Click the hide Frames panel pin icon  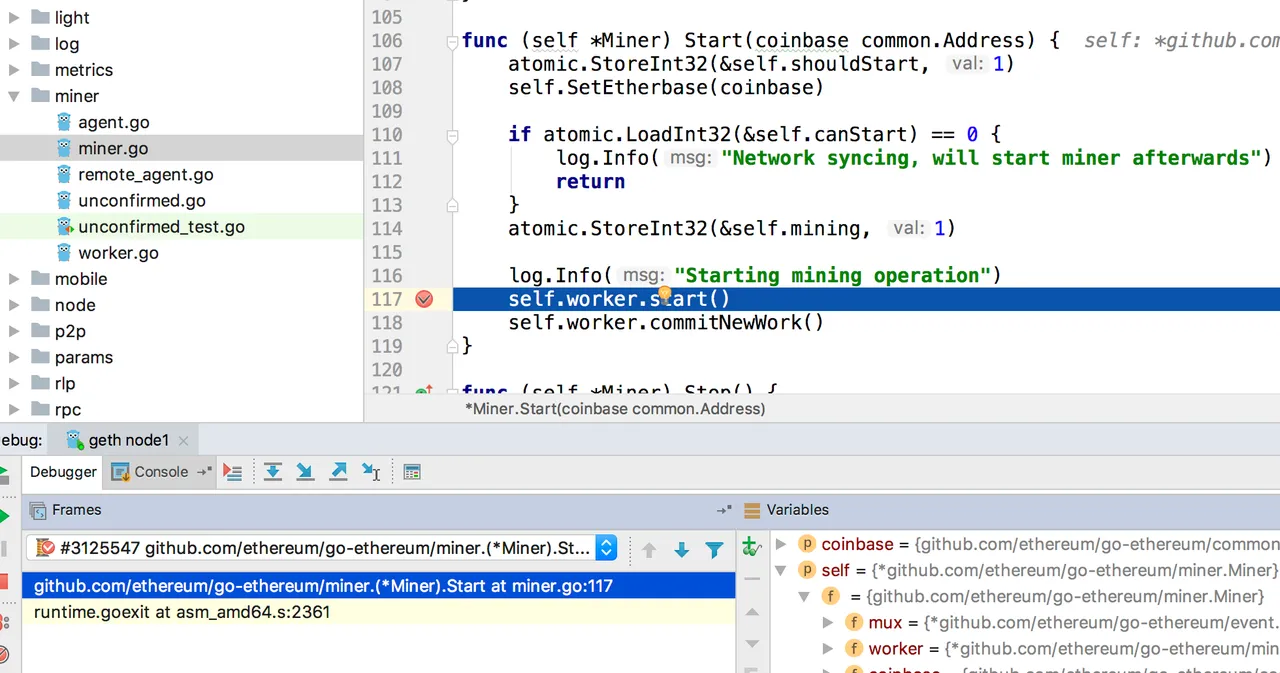click(x=724, y=510)
